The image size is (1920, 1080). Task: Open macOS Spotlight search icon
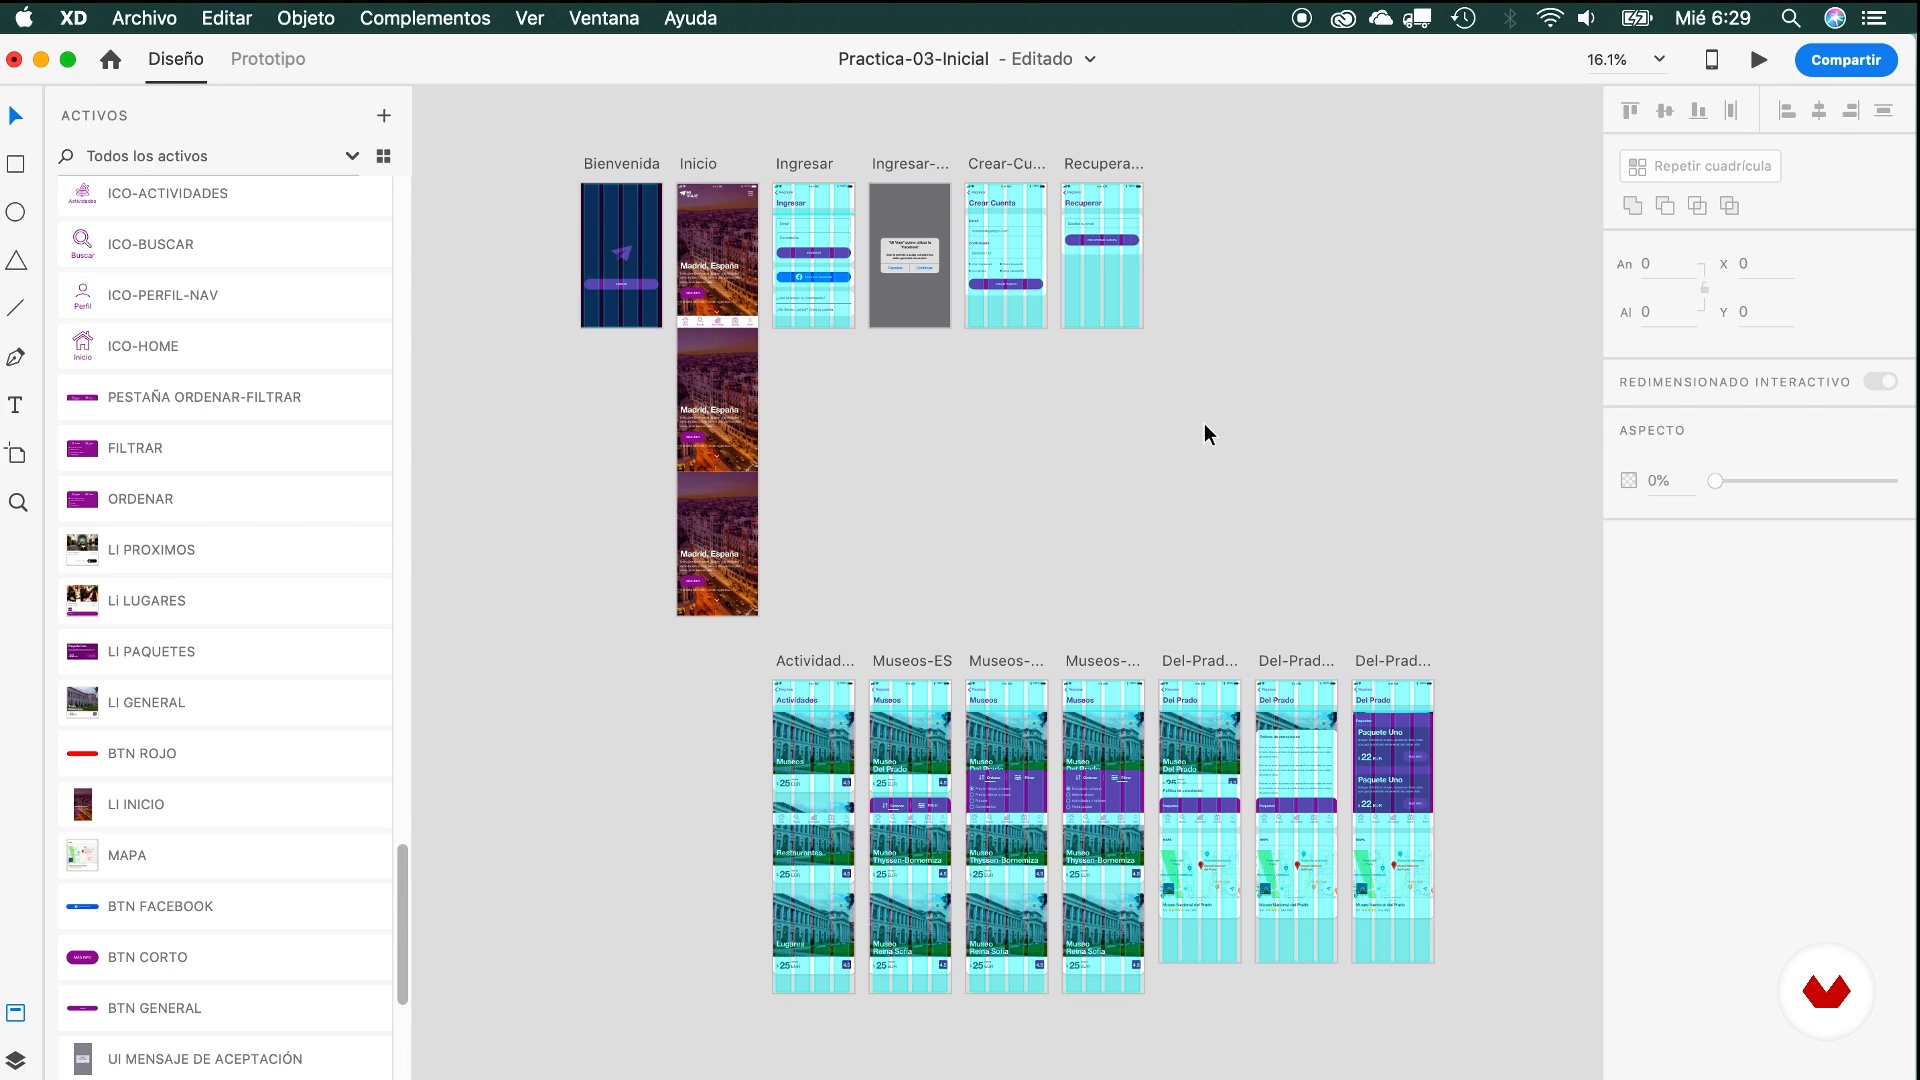click(1791, 18)
